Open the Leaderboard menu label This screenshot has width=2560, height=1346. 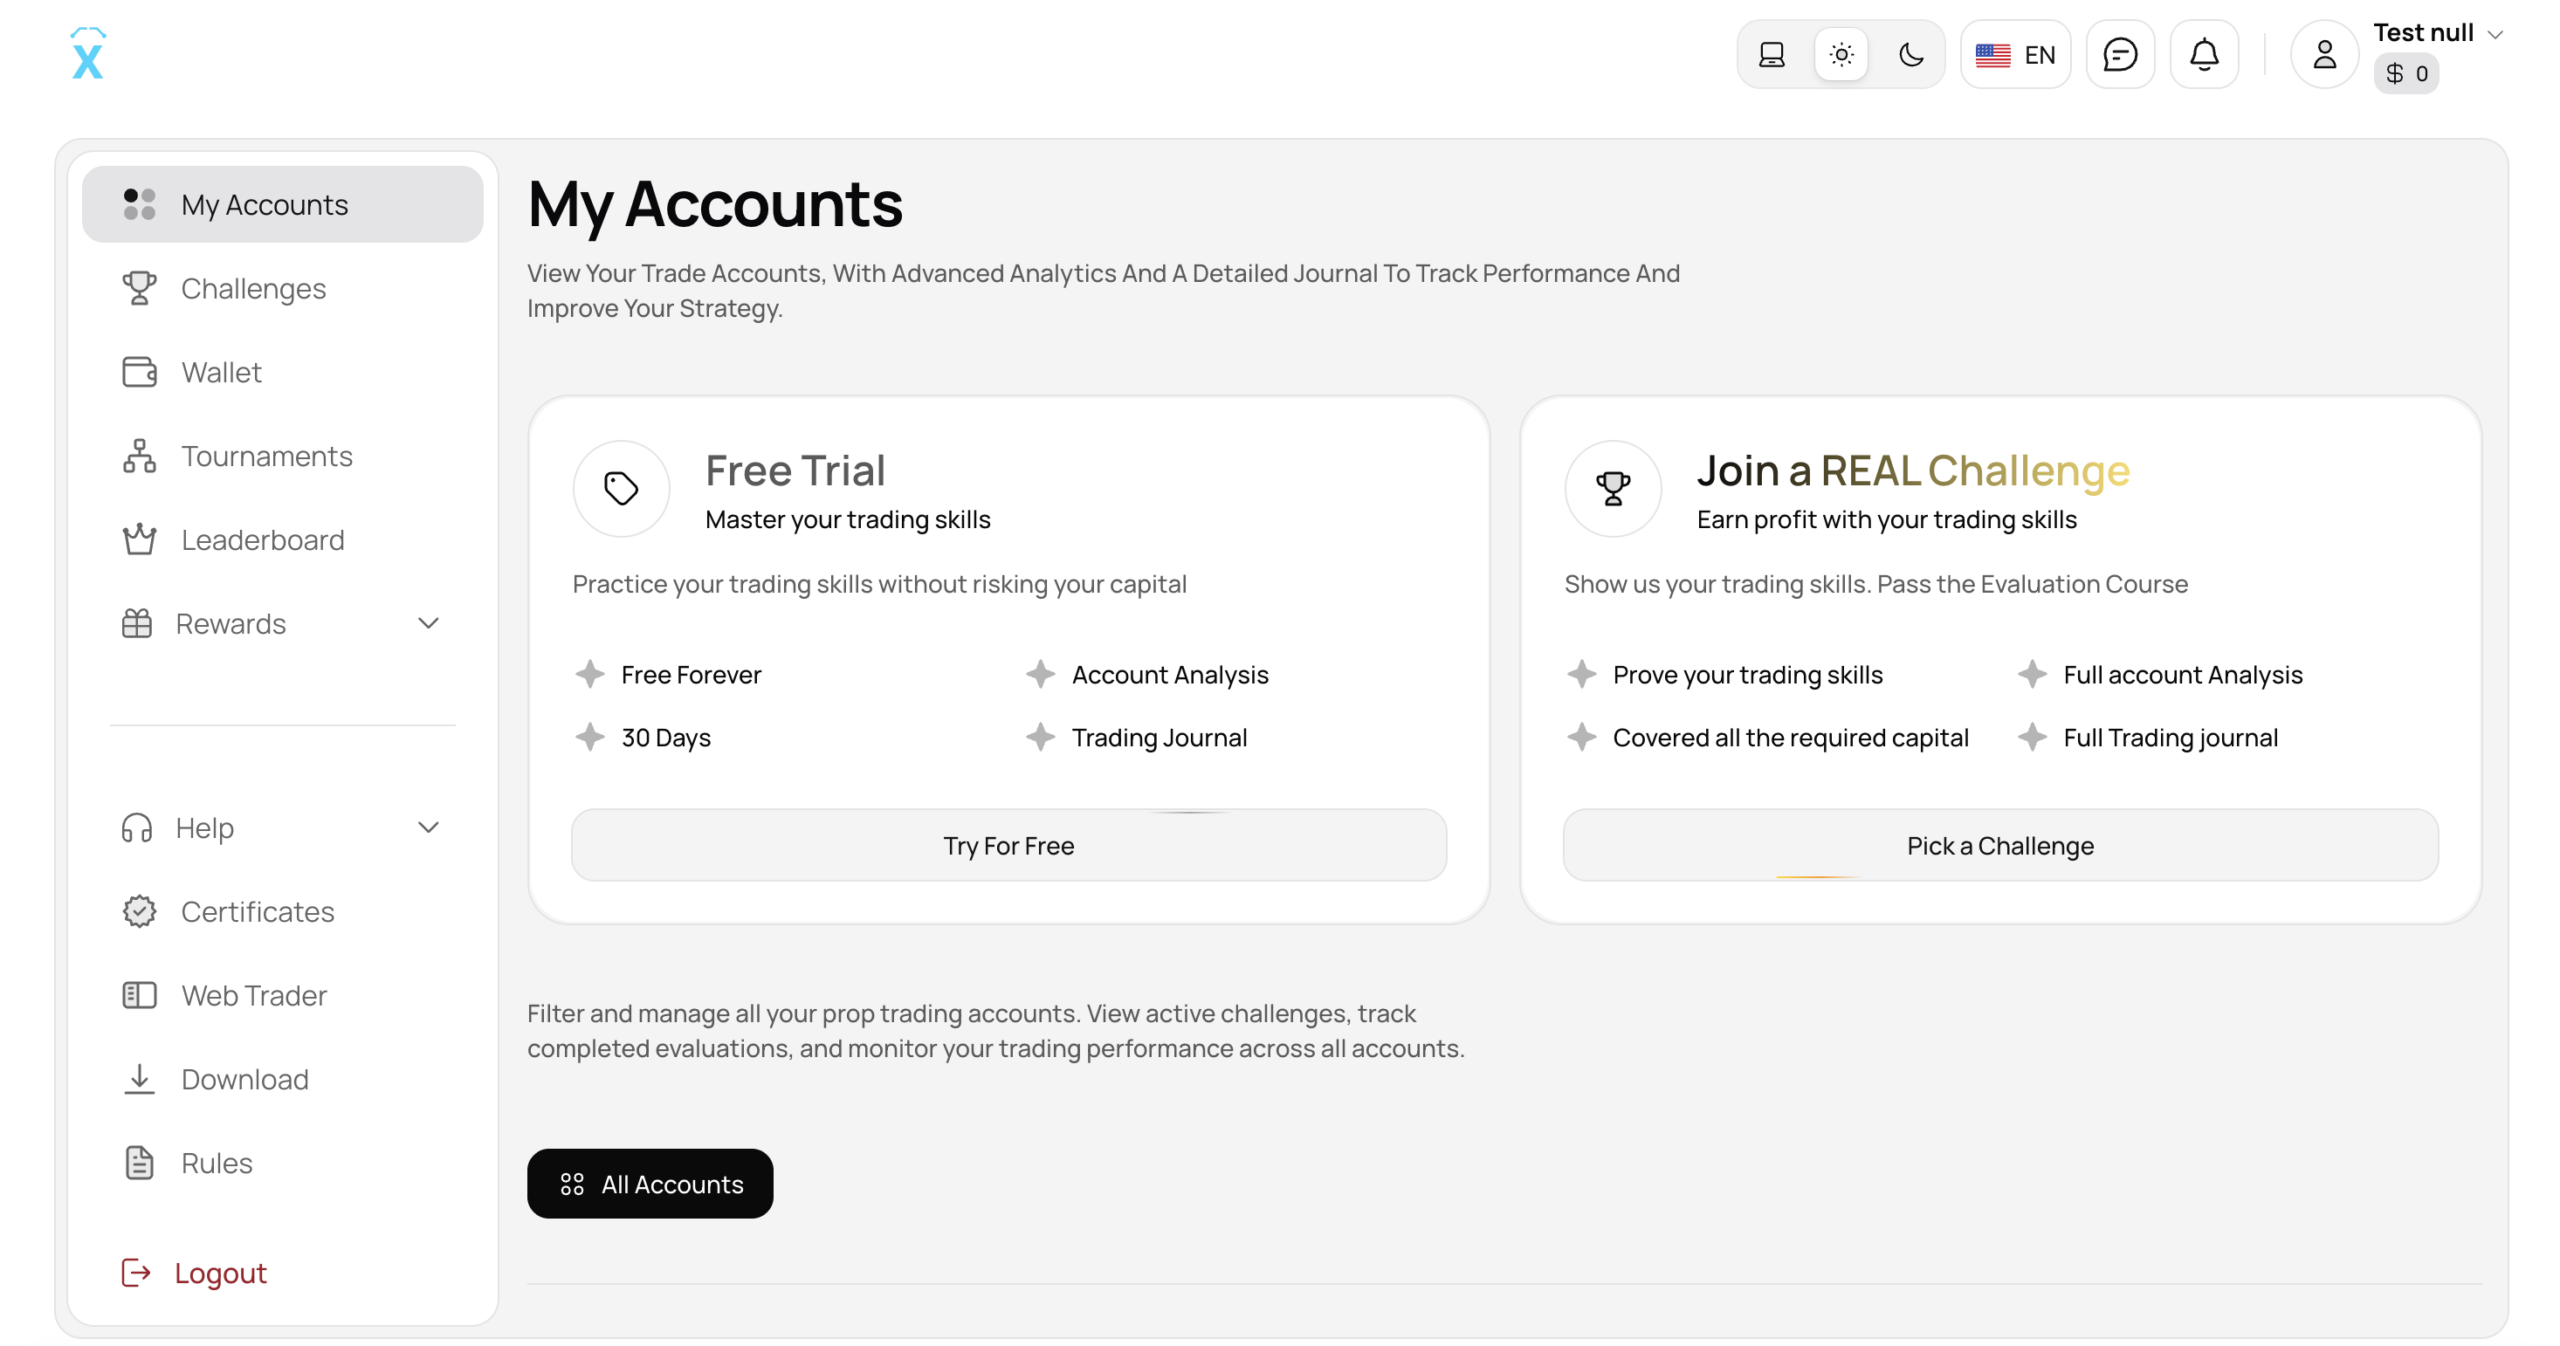click(263, 540)
